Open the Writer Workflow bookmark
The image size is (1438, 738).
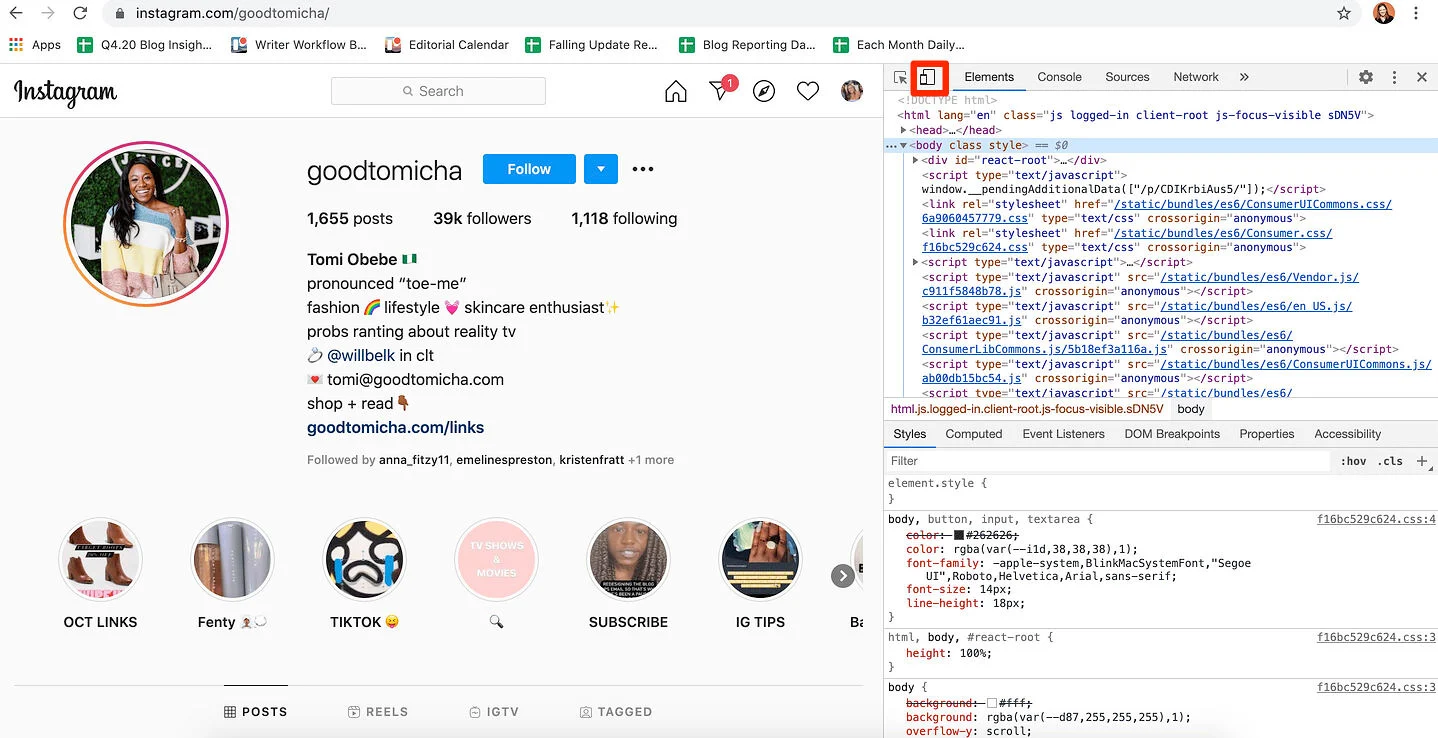(299, 44)
